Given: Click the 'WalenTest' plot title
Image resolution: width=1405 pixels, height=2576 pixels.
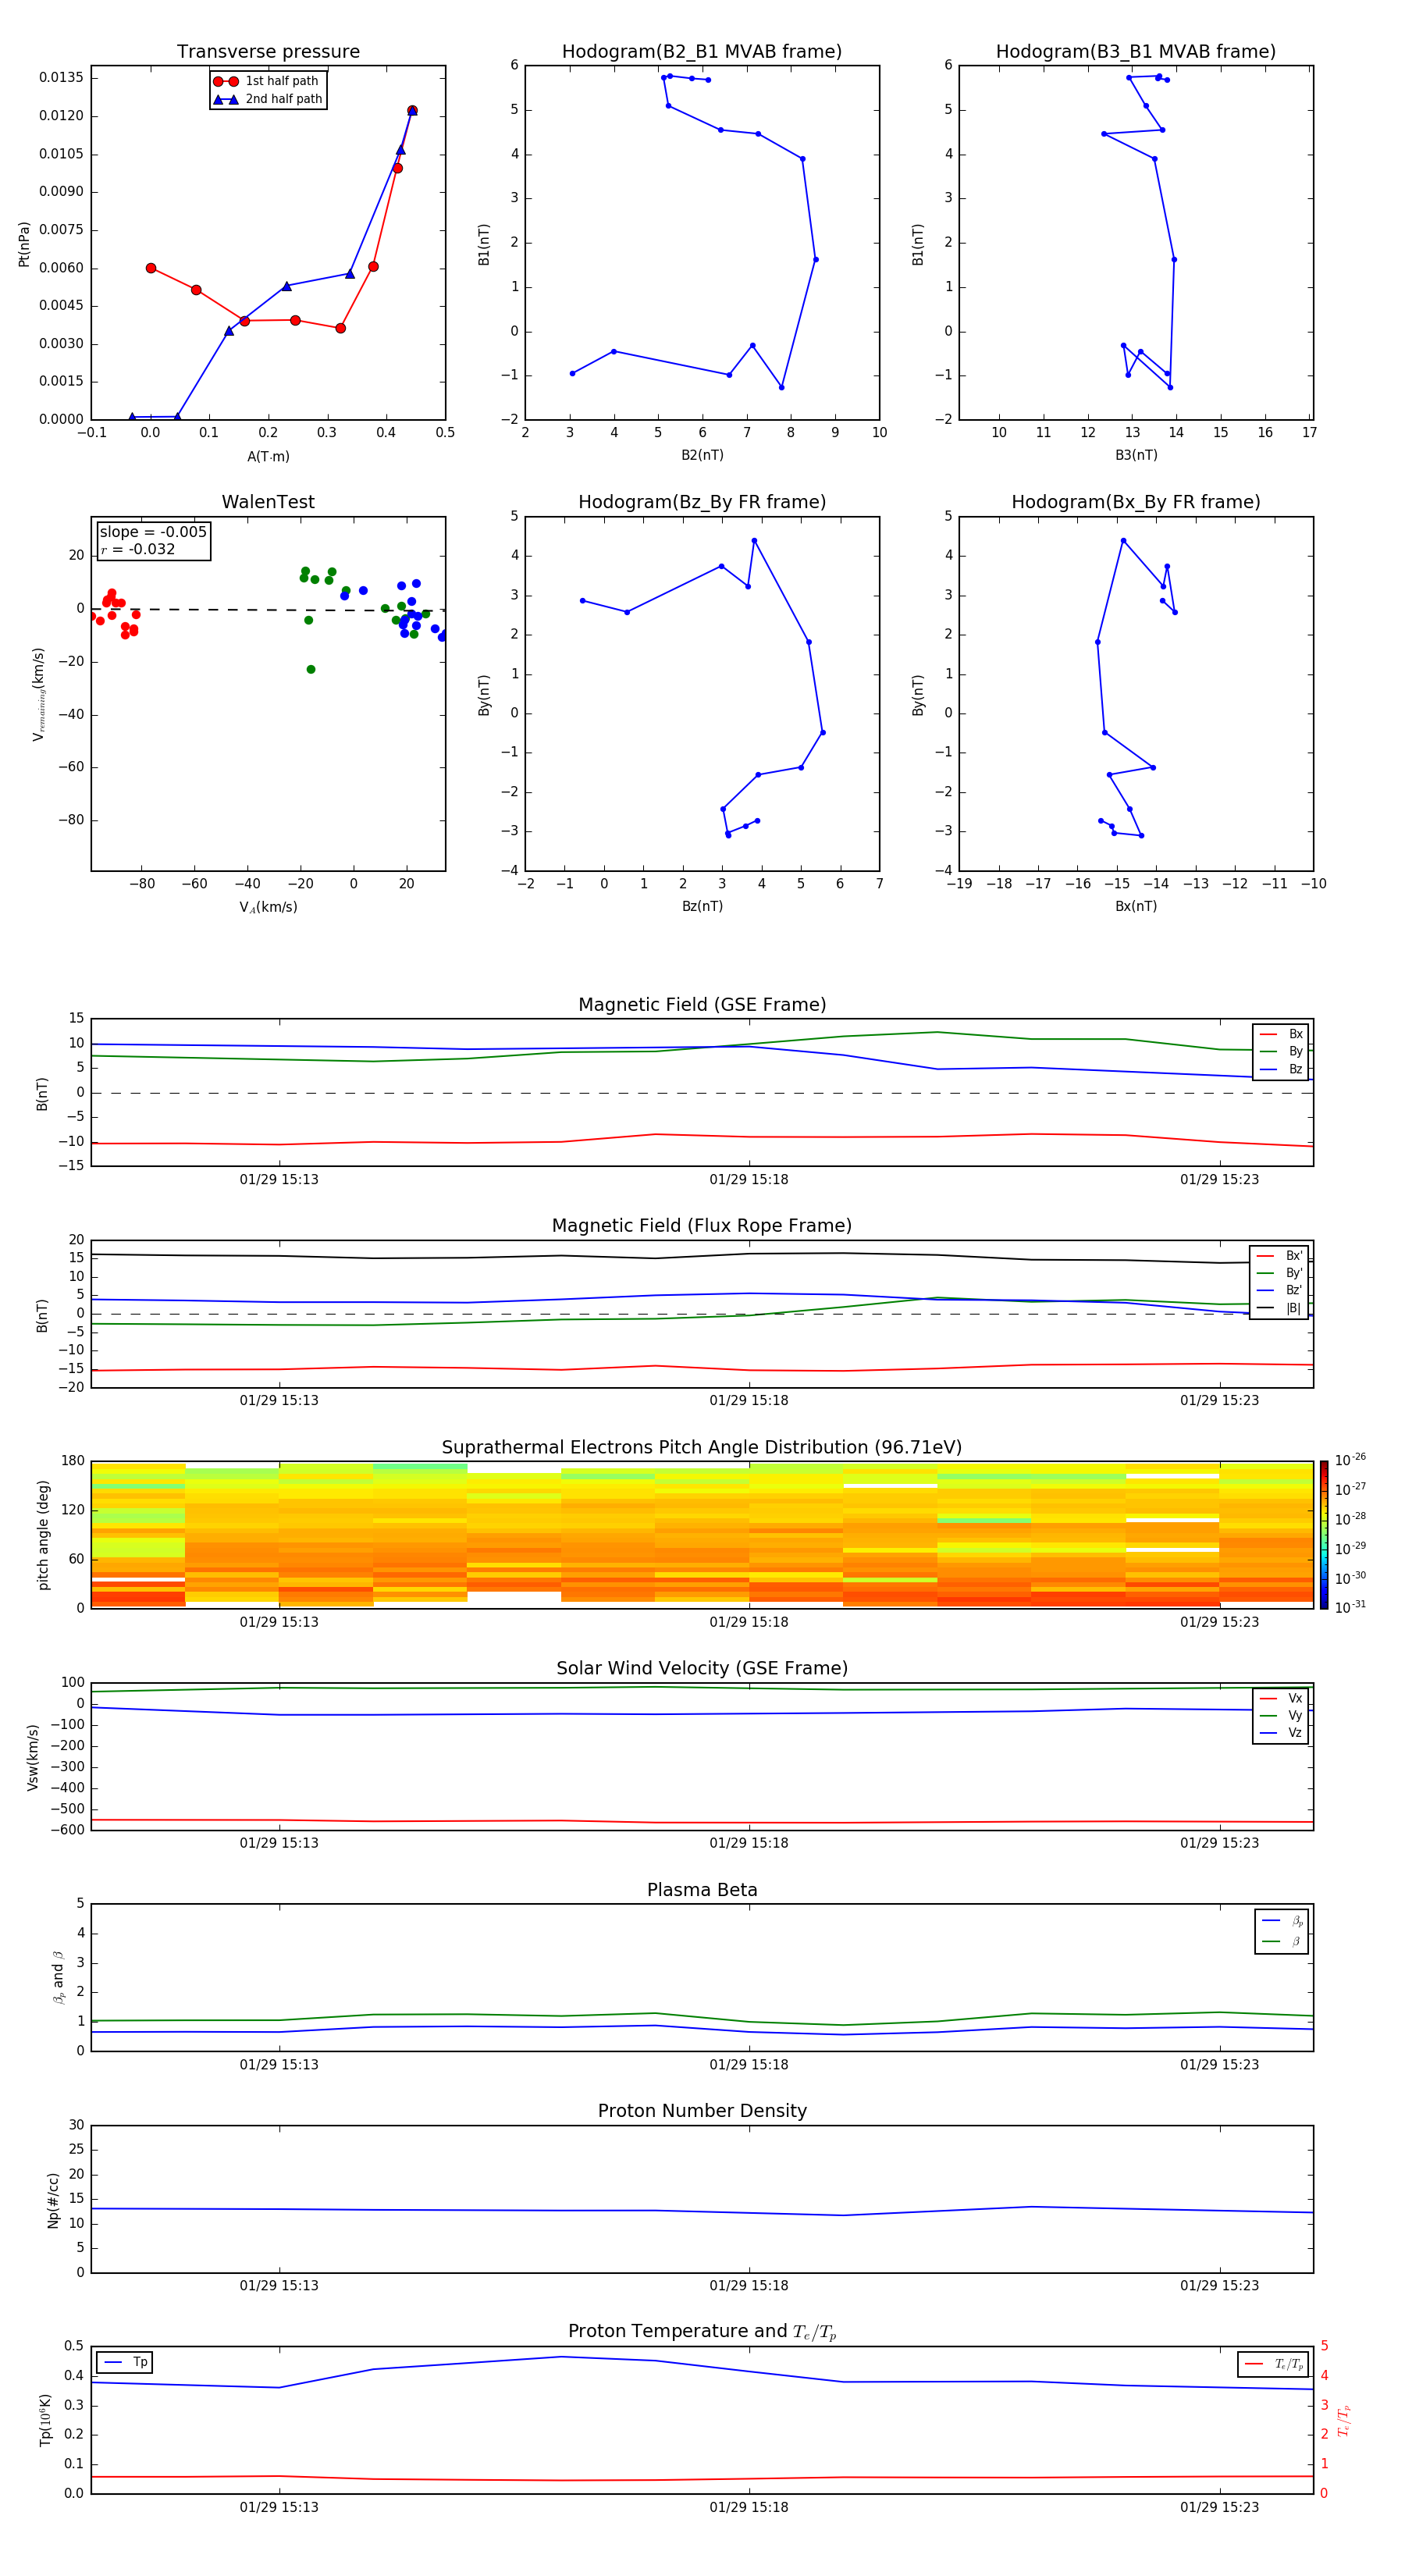Looking at the screenshot, I should pyautogui.click(x=268, y=502).
